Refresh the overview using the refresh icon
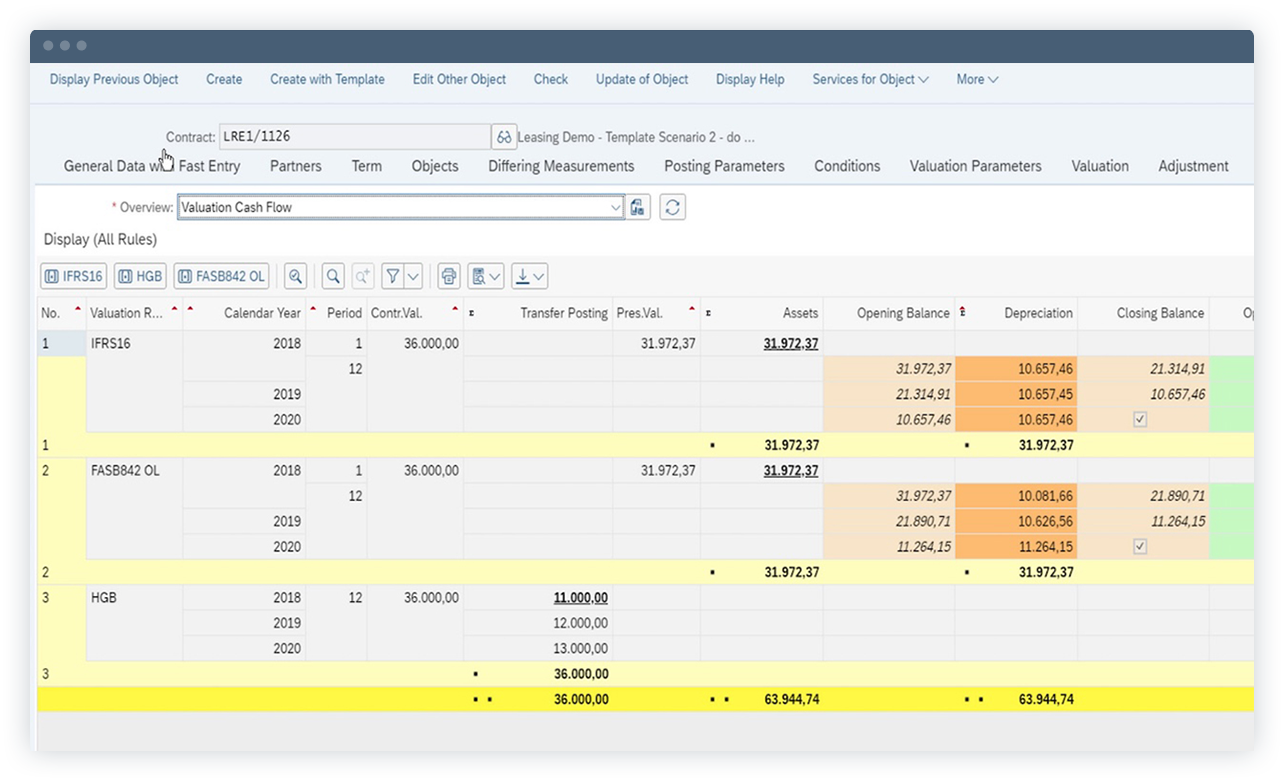 coord(672,207)
